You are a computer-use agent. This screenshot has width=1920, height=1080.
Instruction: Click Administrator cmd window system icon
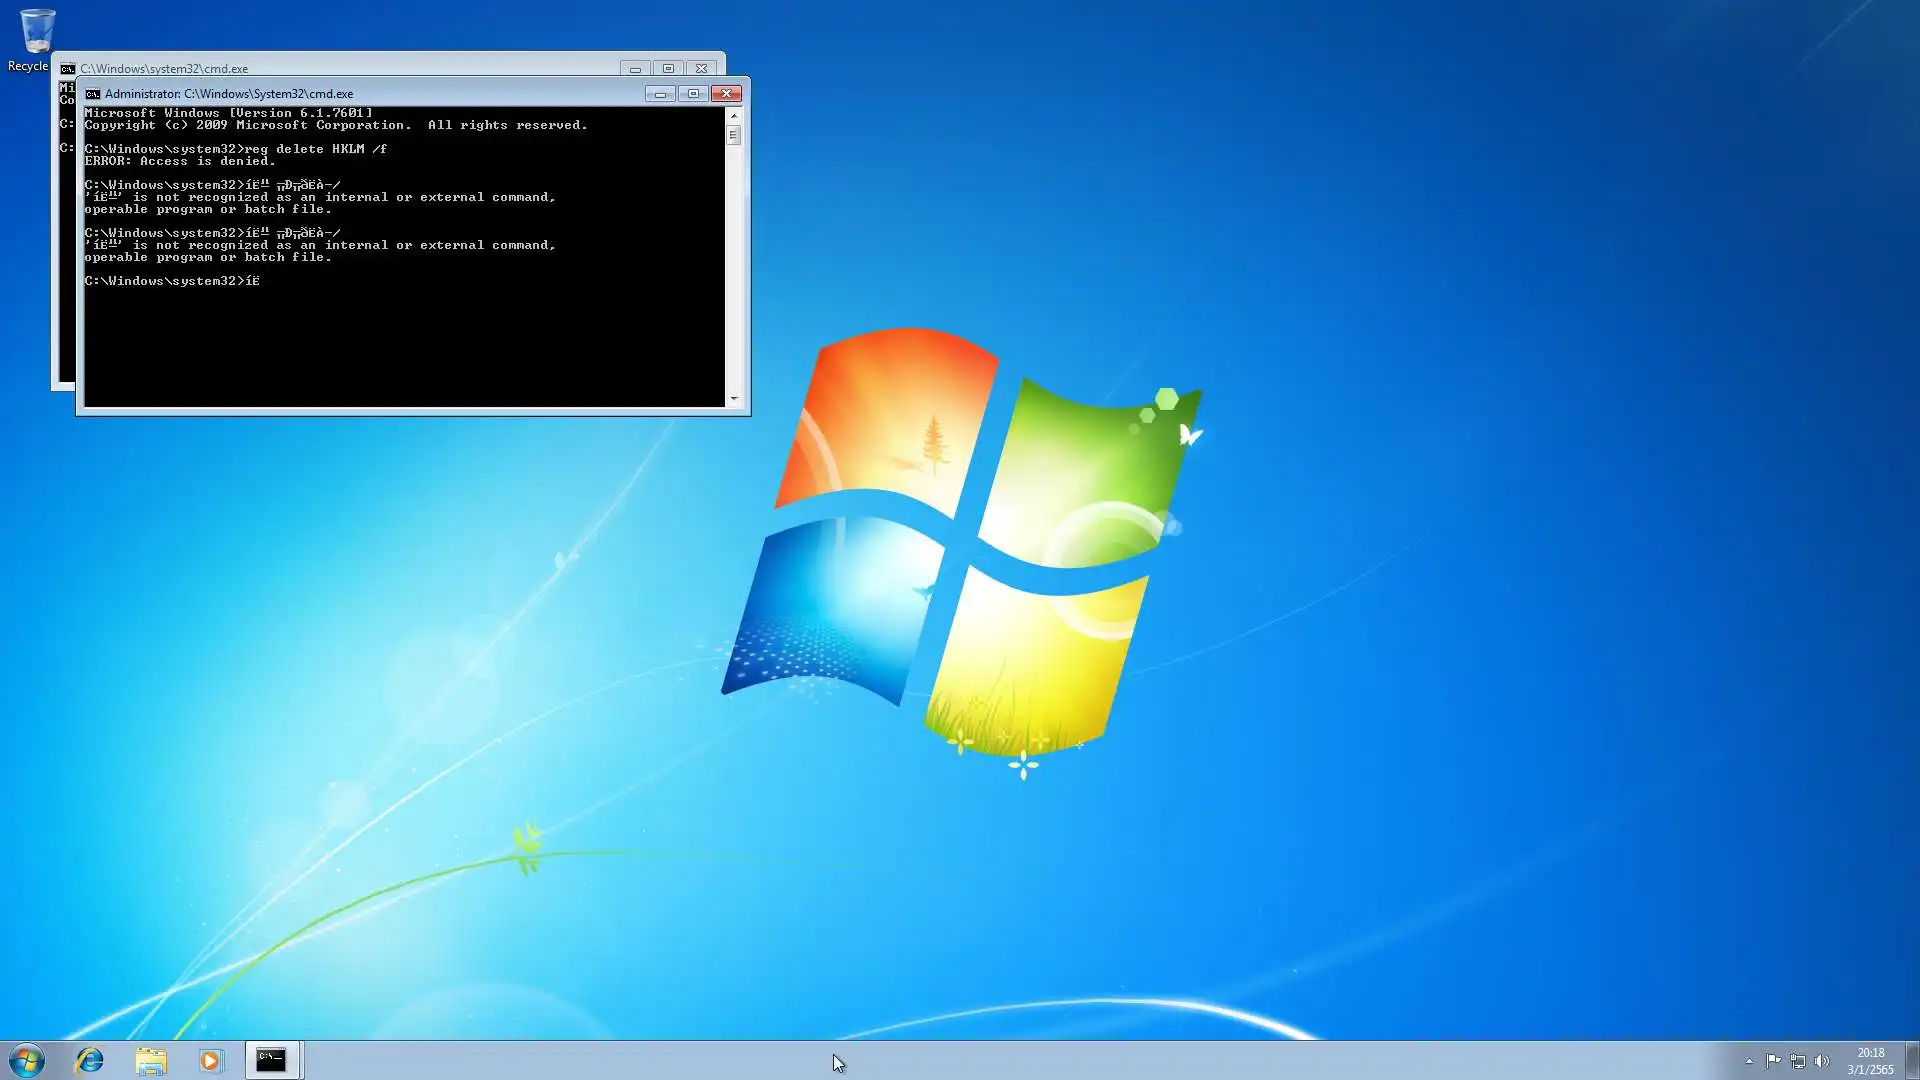click(x=92, y=94)
